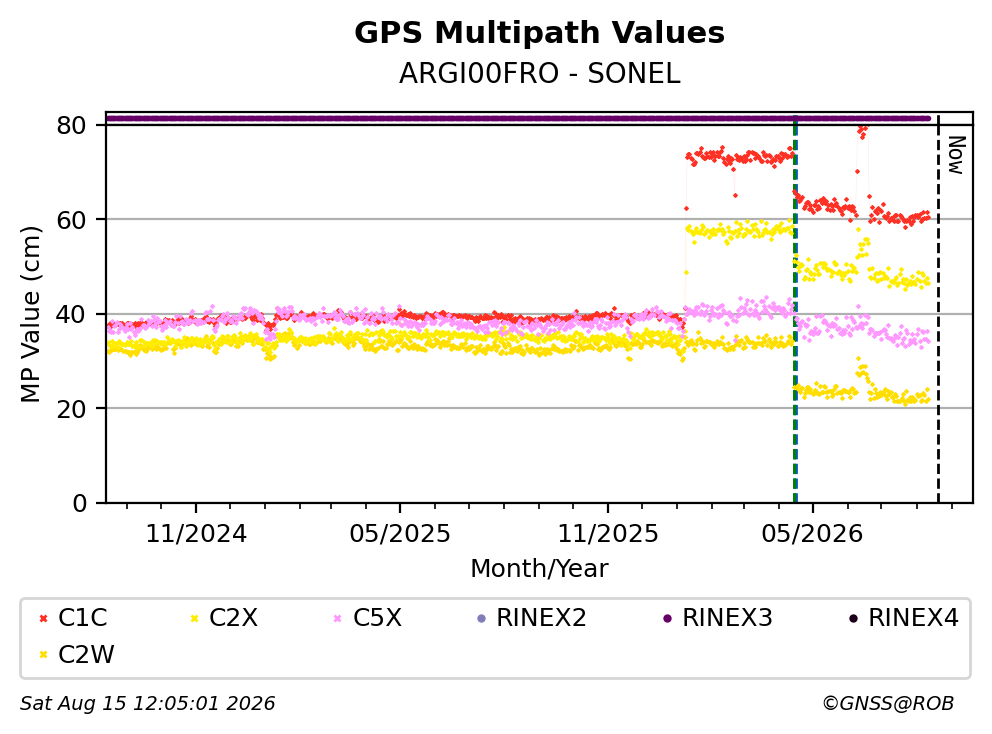Screen dimensions: 992x734
Task: Click the Now label text
Action: (956, 155)
